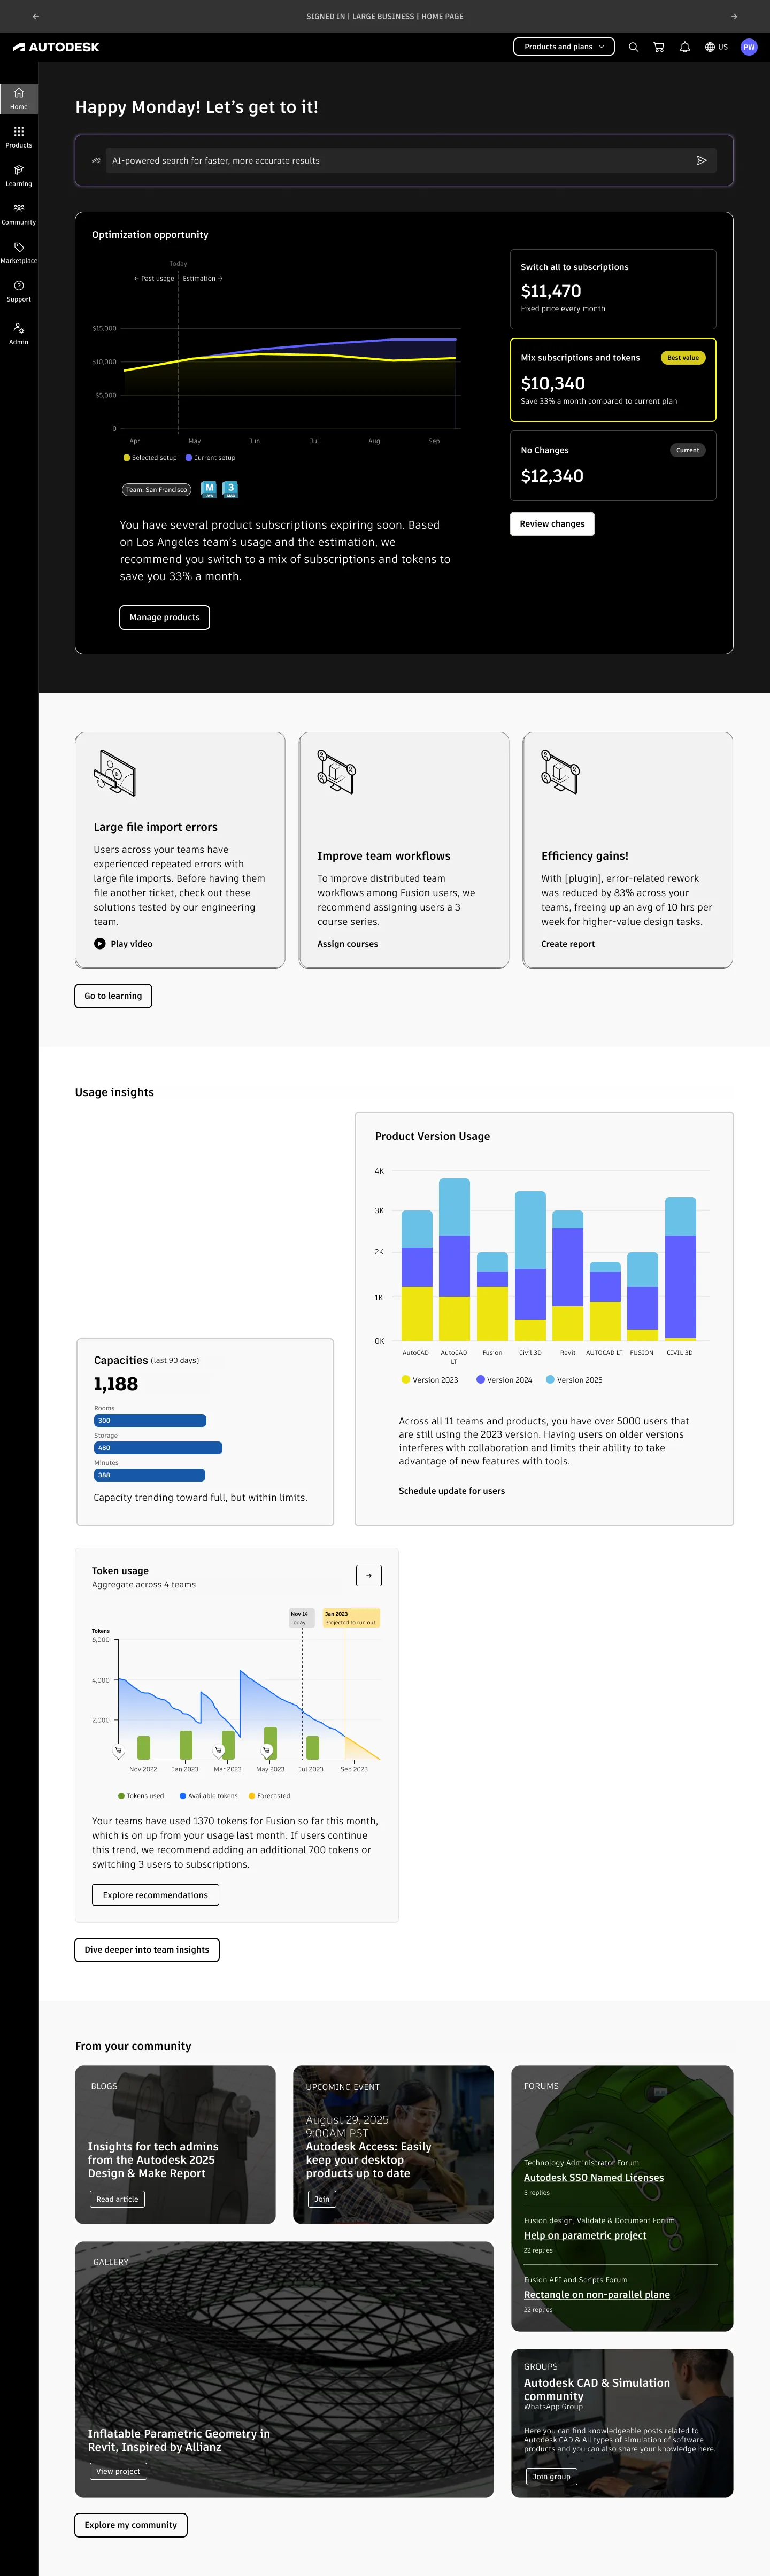Click the cart marker near Nov 2022
770x2576 pixels.
(x=118, y=1751)
